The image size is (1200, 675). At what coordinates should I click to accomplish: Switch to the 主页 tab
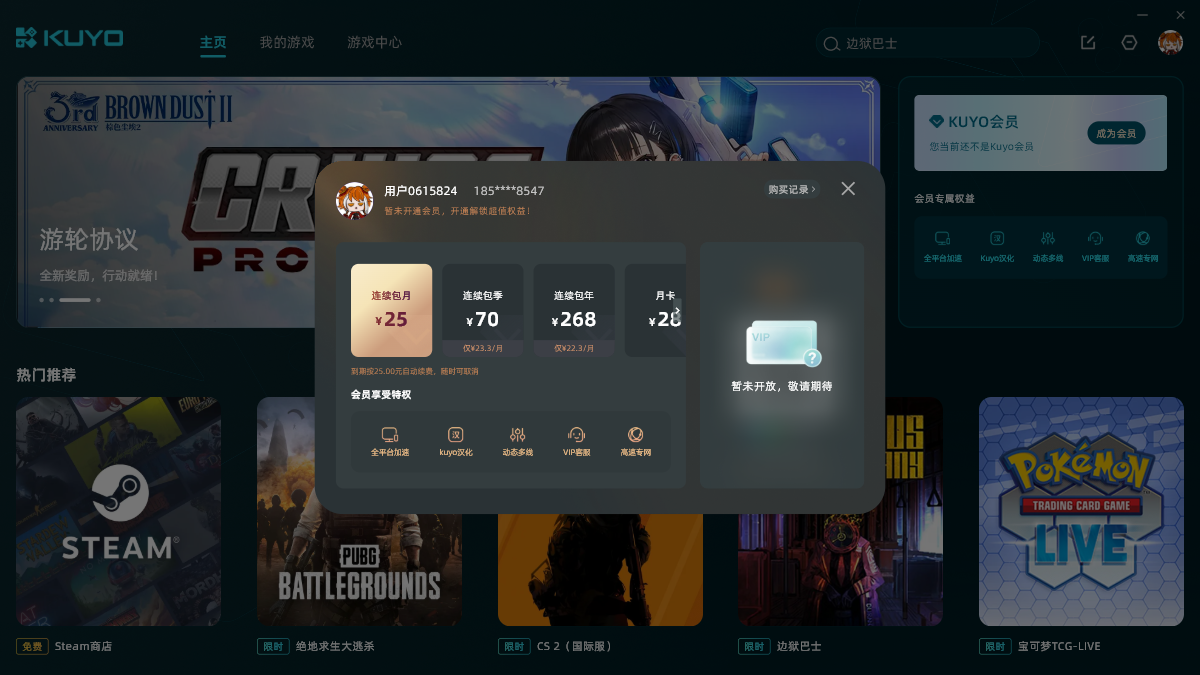click(213, 42)
